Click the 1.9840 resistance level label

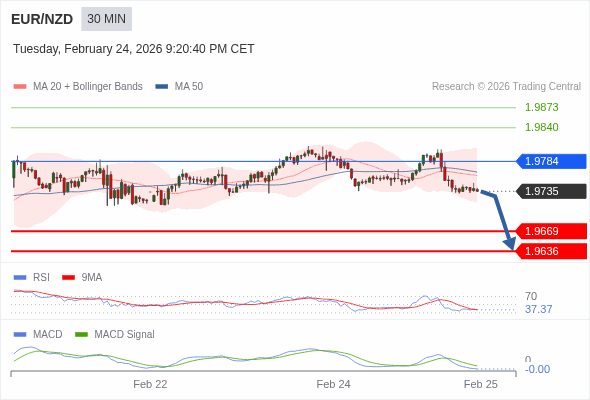click(x=541, y=127)
